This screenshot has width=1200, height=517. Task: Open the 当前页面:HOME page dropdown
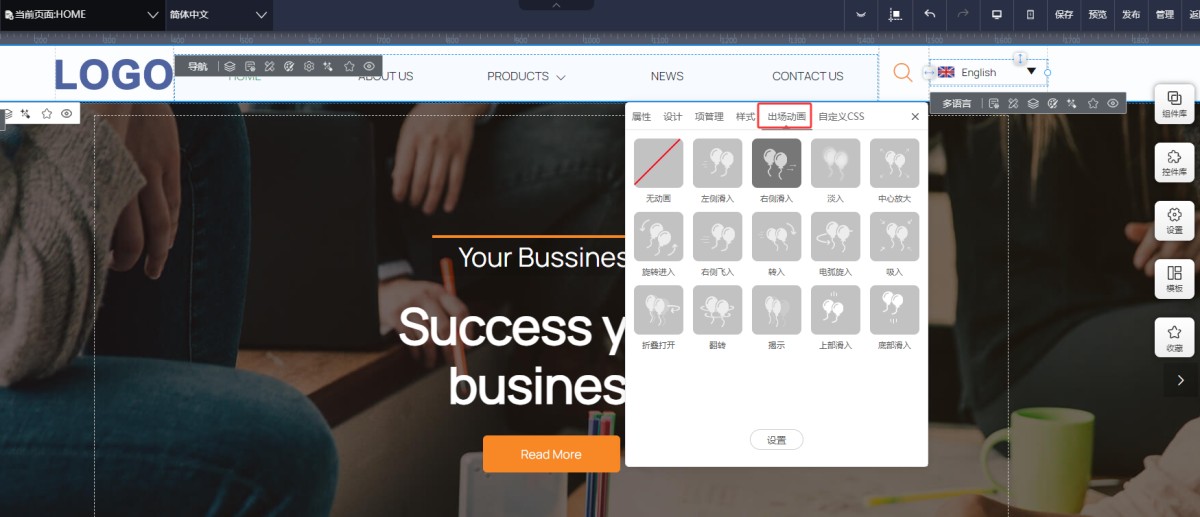tap(81, 15)
